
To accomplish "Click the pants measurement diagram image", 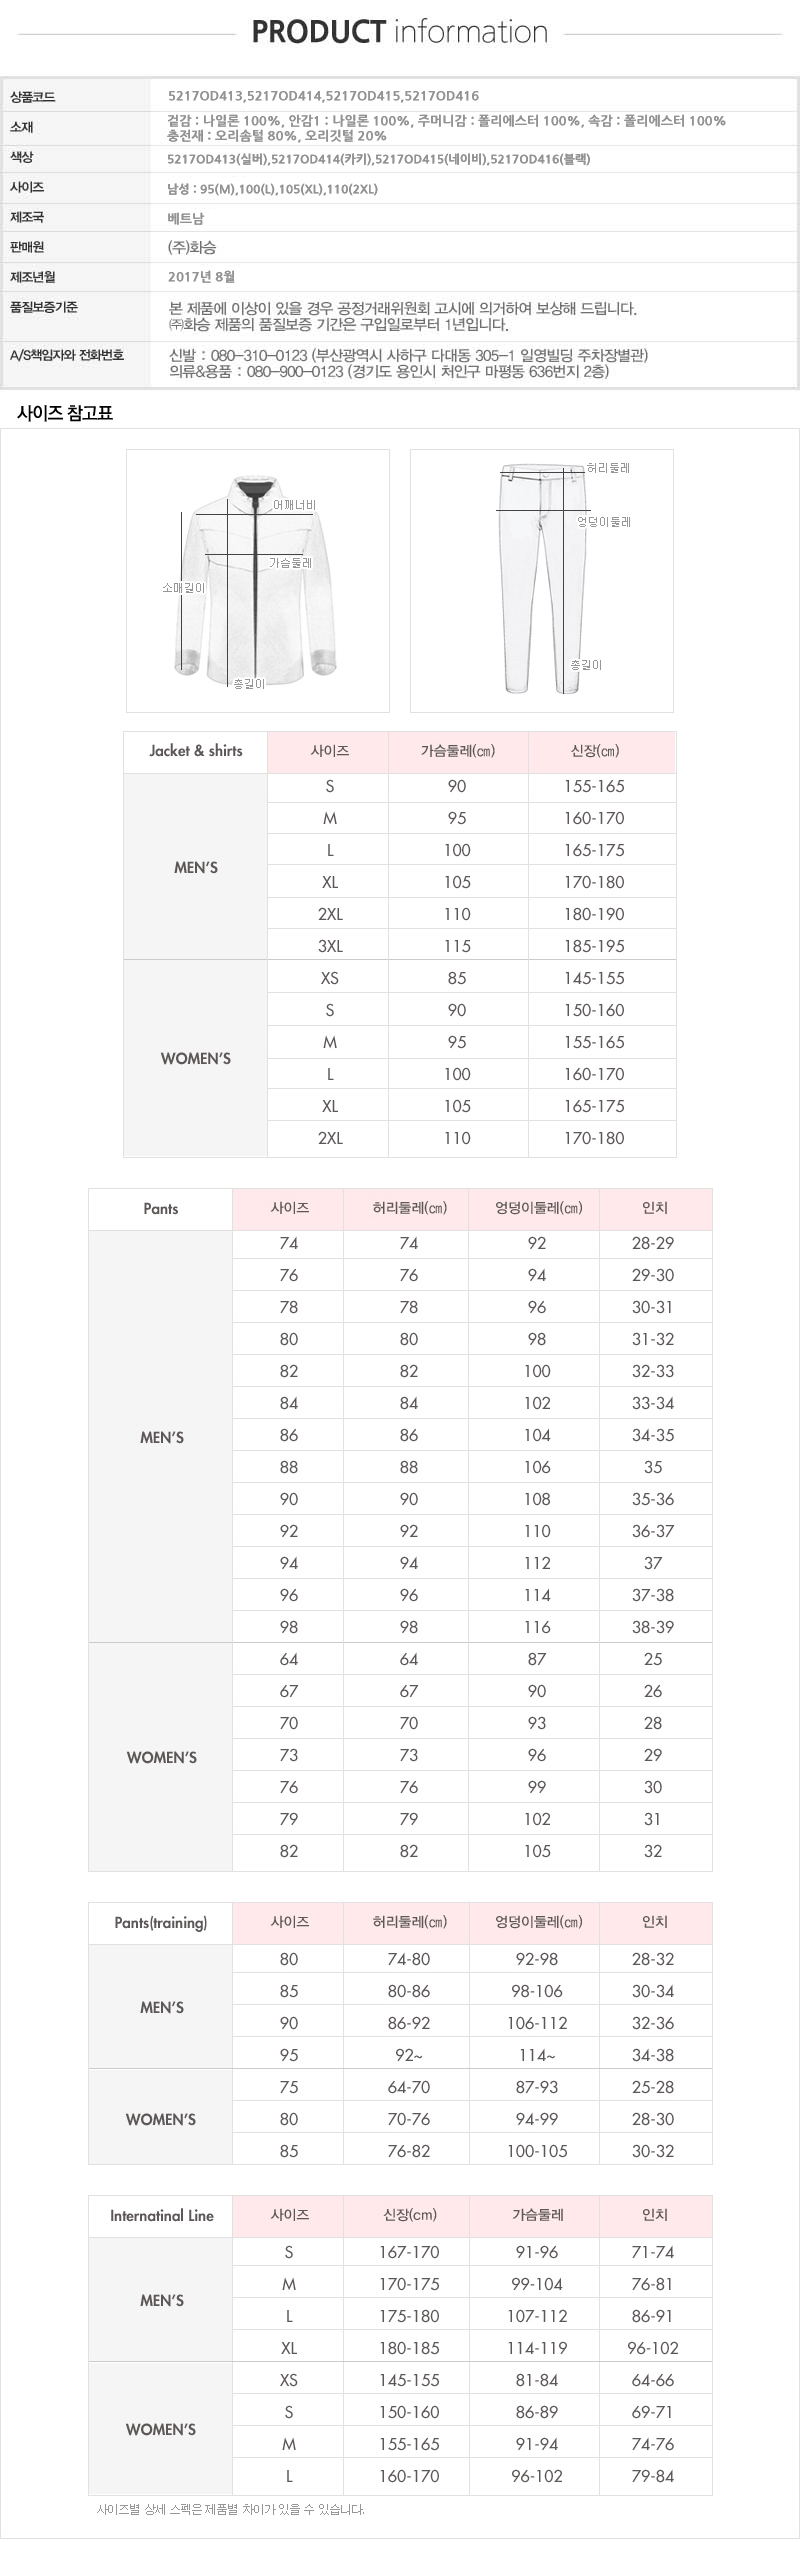I will tap(541, 580).
